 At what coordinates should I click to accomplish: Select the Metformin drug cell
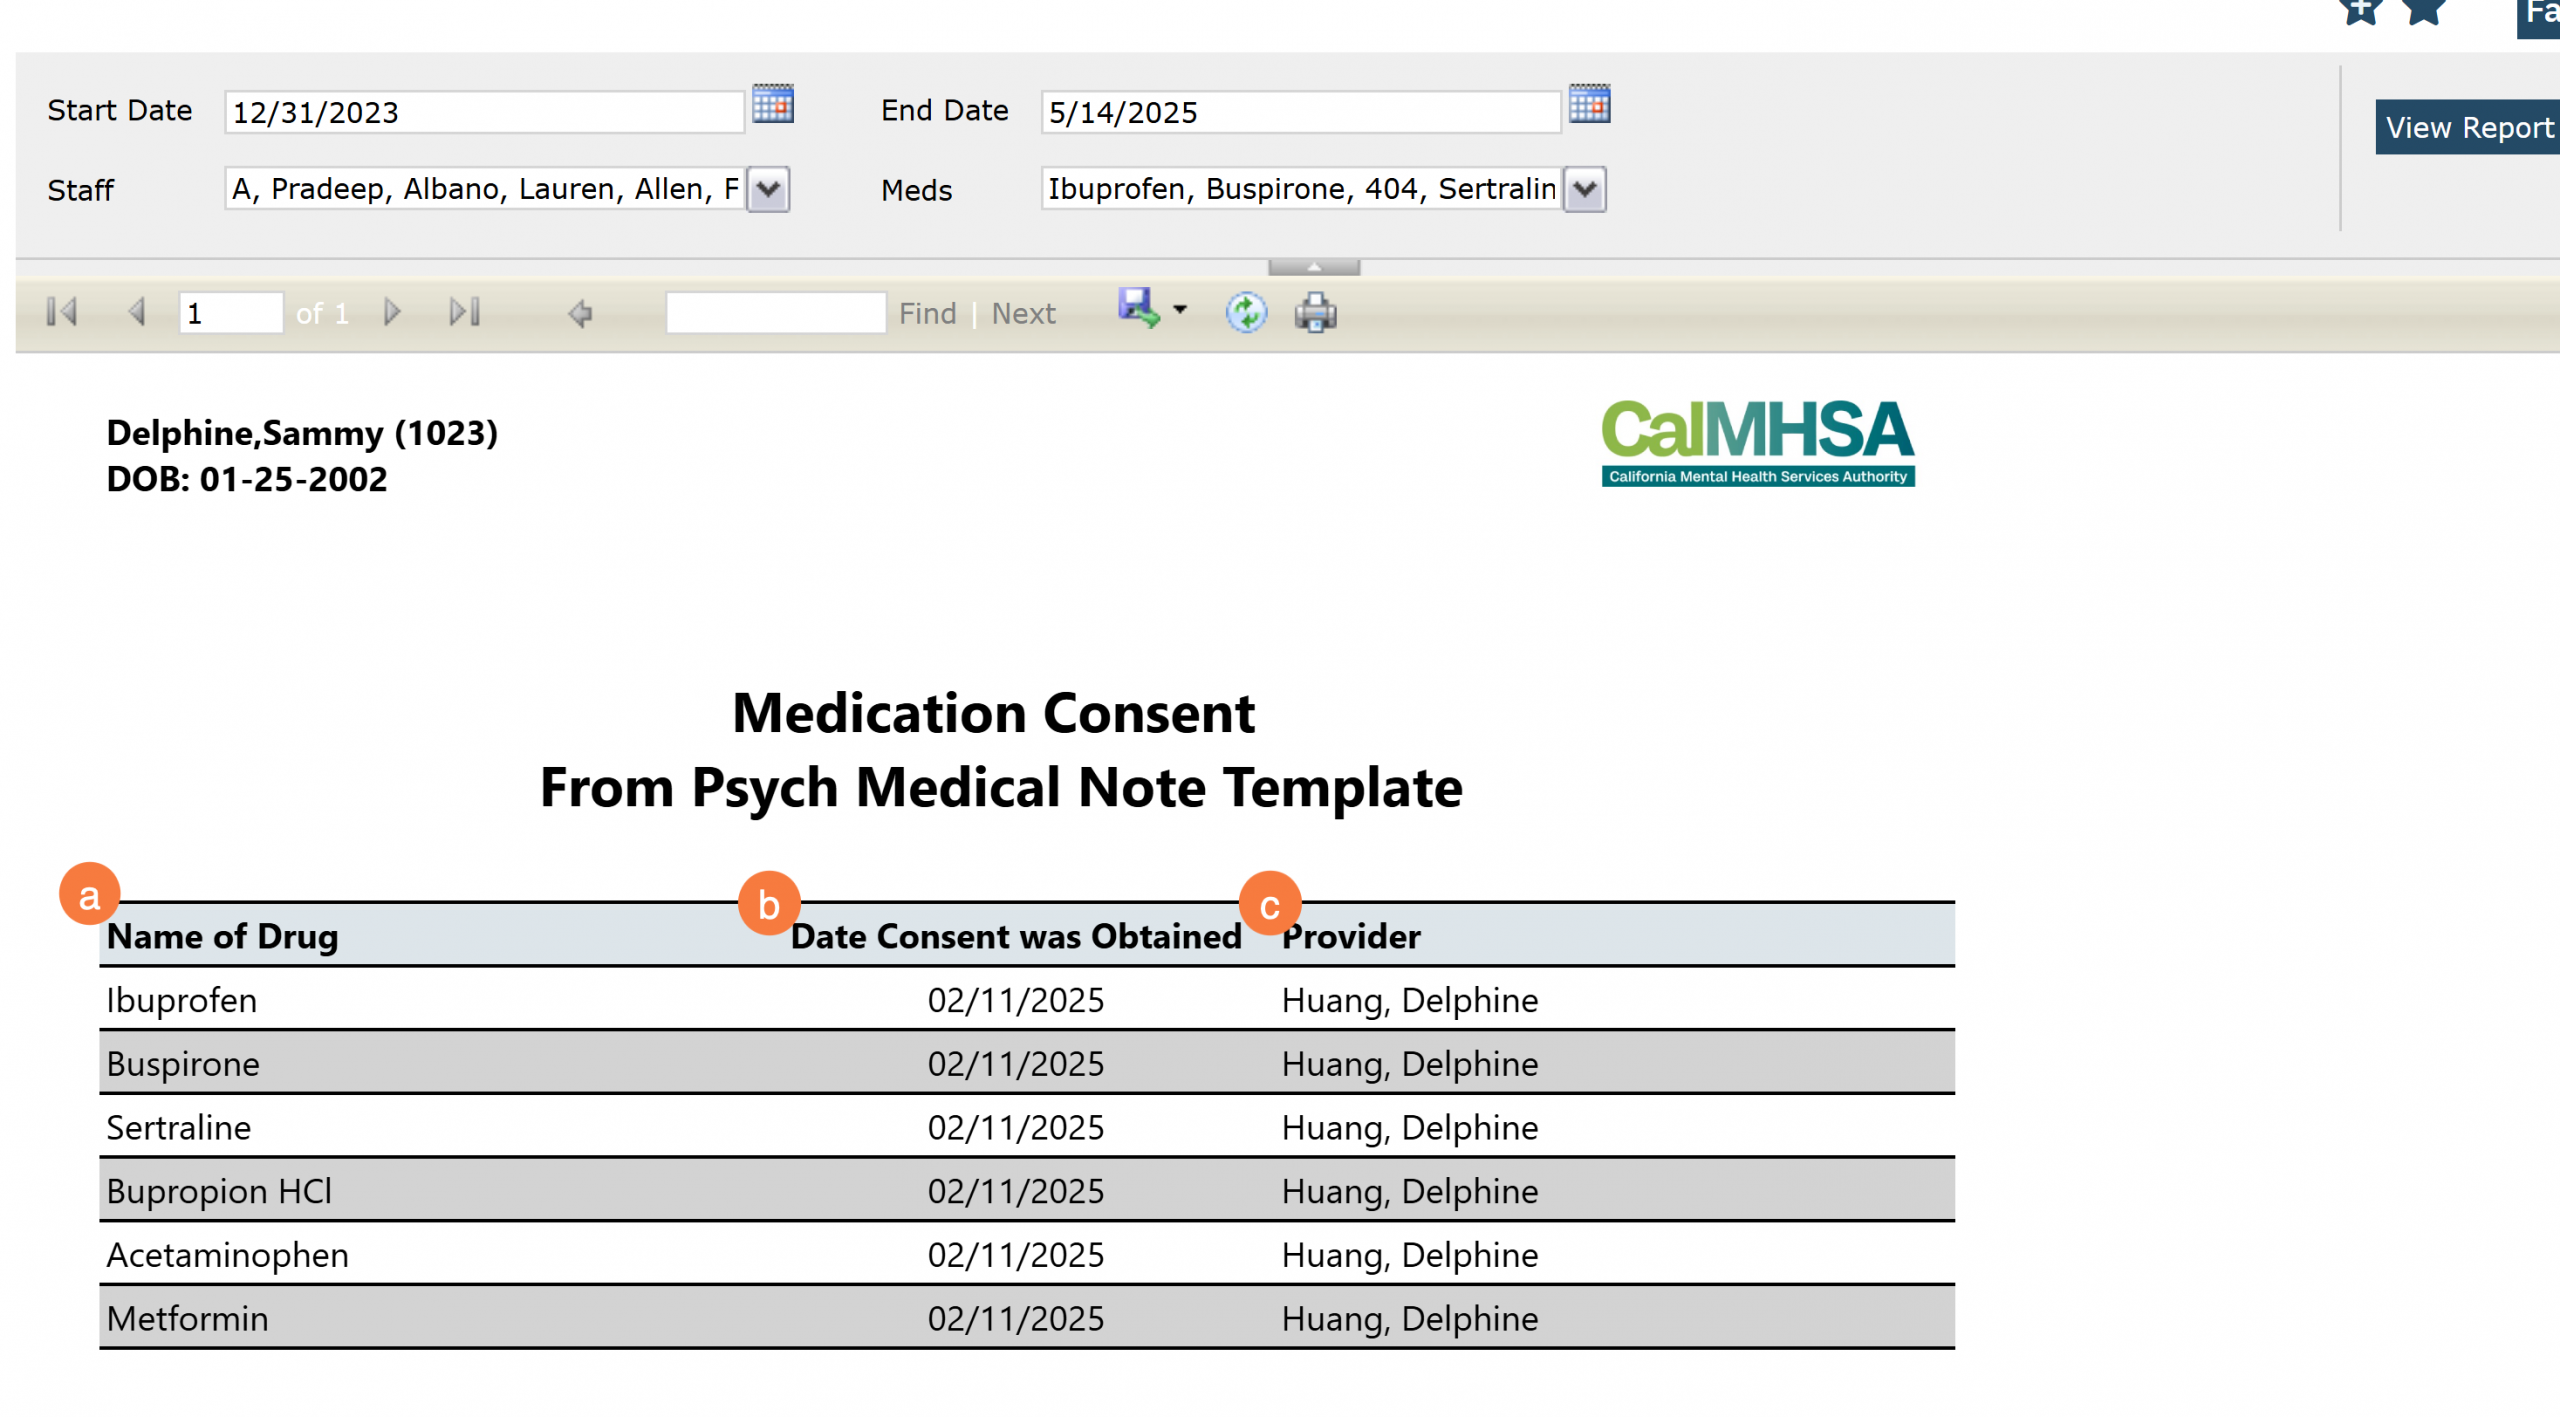(x=188, y=1320)
